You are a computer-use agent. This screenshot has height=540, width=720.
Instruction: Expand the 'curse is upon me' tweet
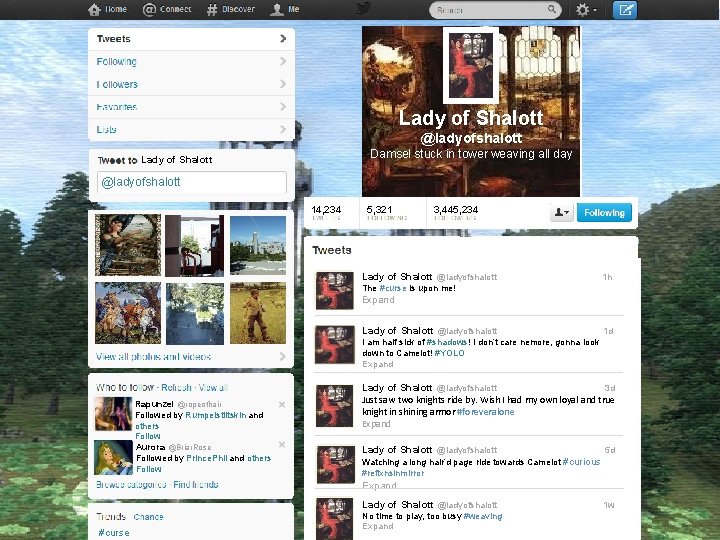378,300
